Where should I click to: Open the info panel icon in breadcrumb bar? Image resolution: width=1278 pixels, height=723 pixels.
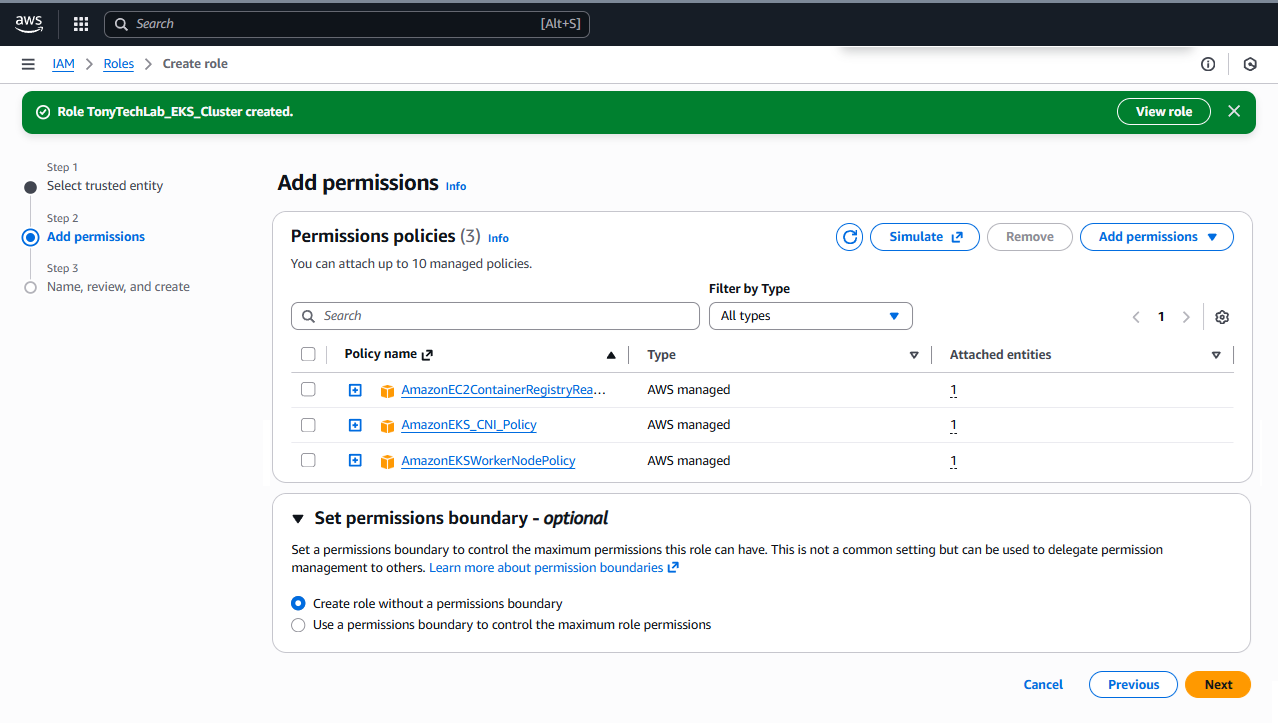[x=1208, y=64]
